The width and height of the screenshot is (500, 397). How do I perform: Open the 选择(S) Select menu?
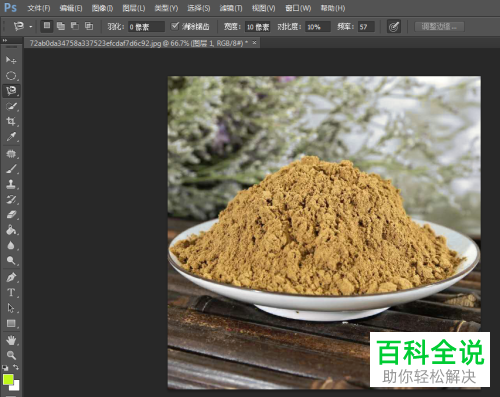coord(199,8)
